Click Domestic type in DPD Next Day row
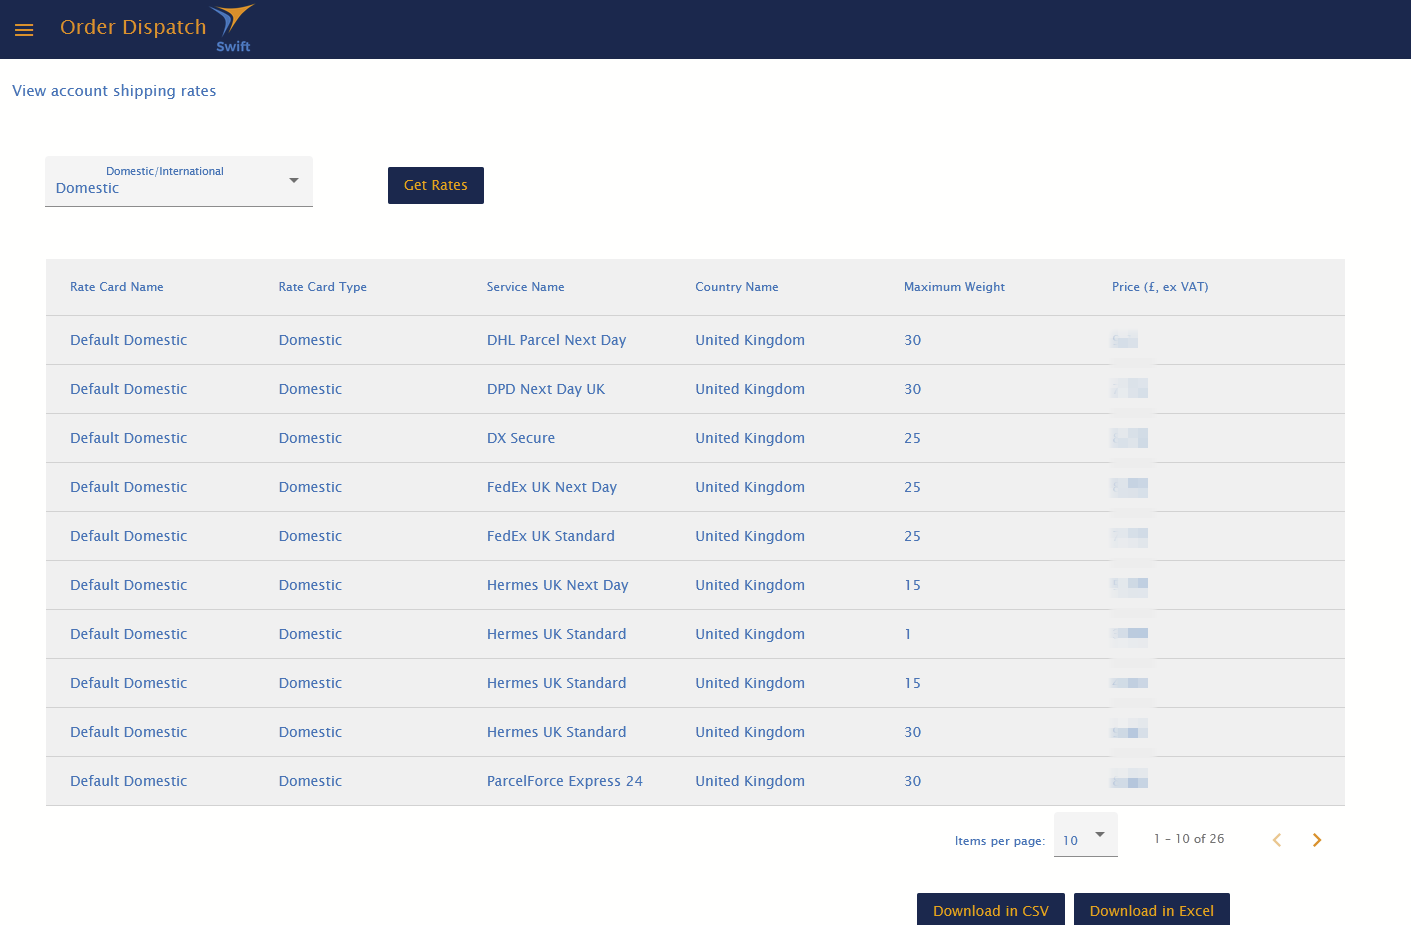 click(310, 389)
